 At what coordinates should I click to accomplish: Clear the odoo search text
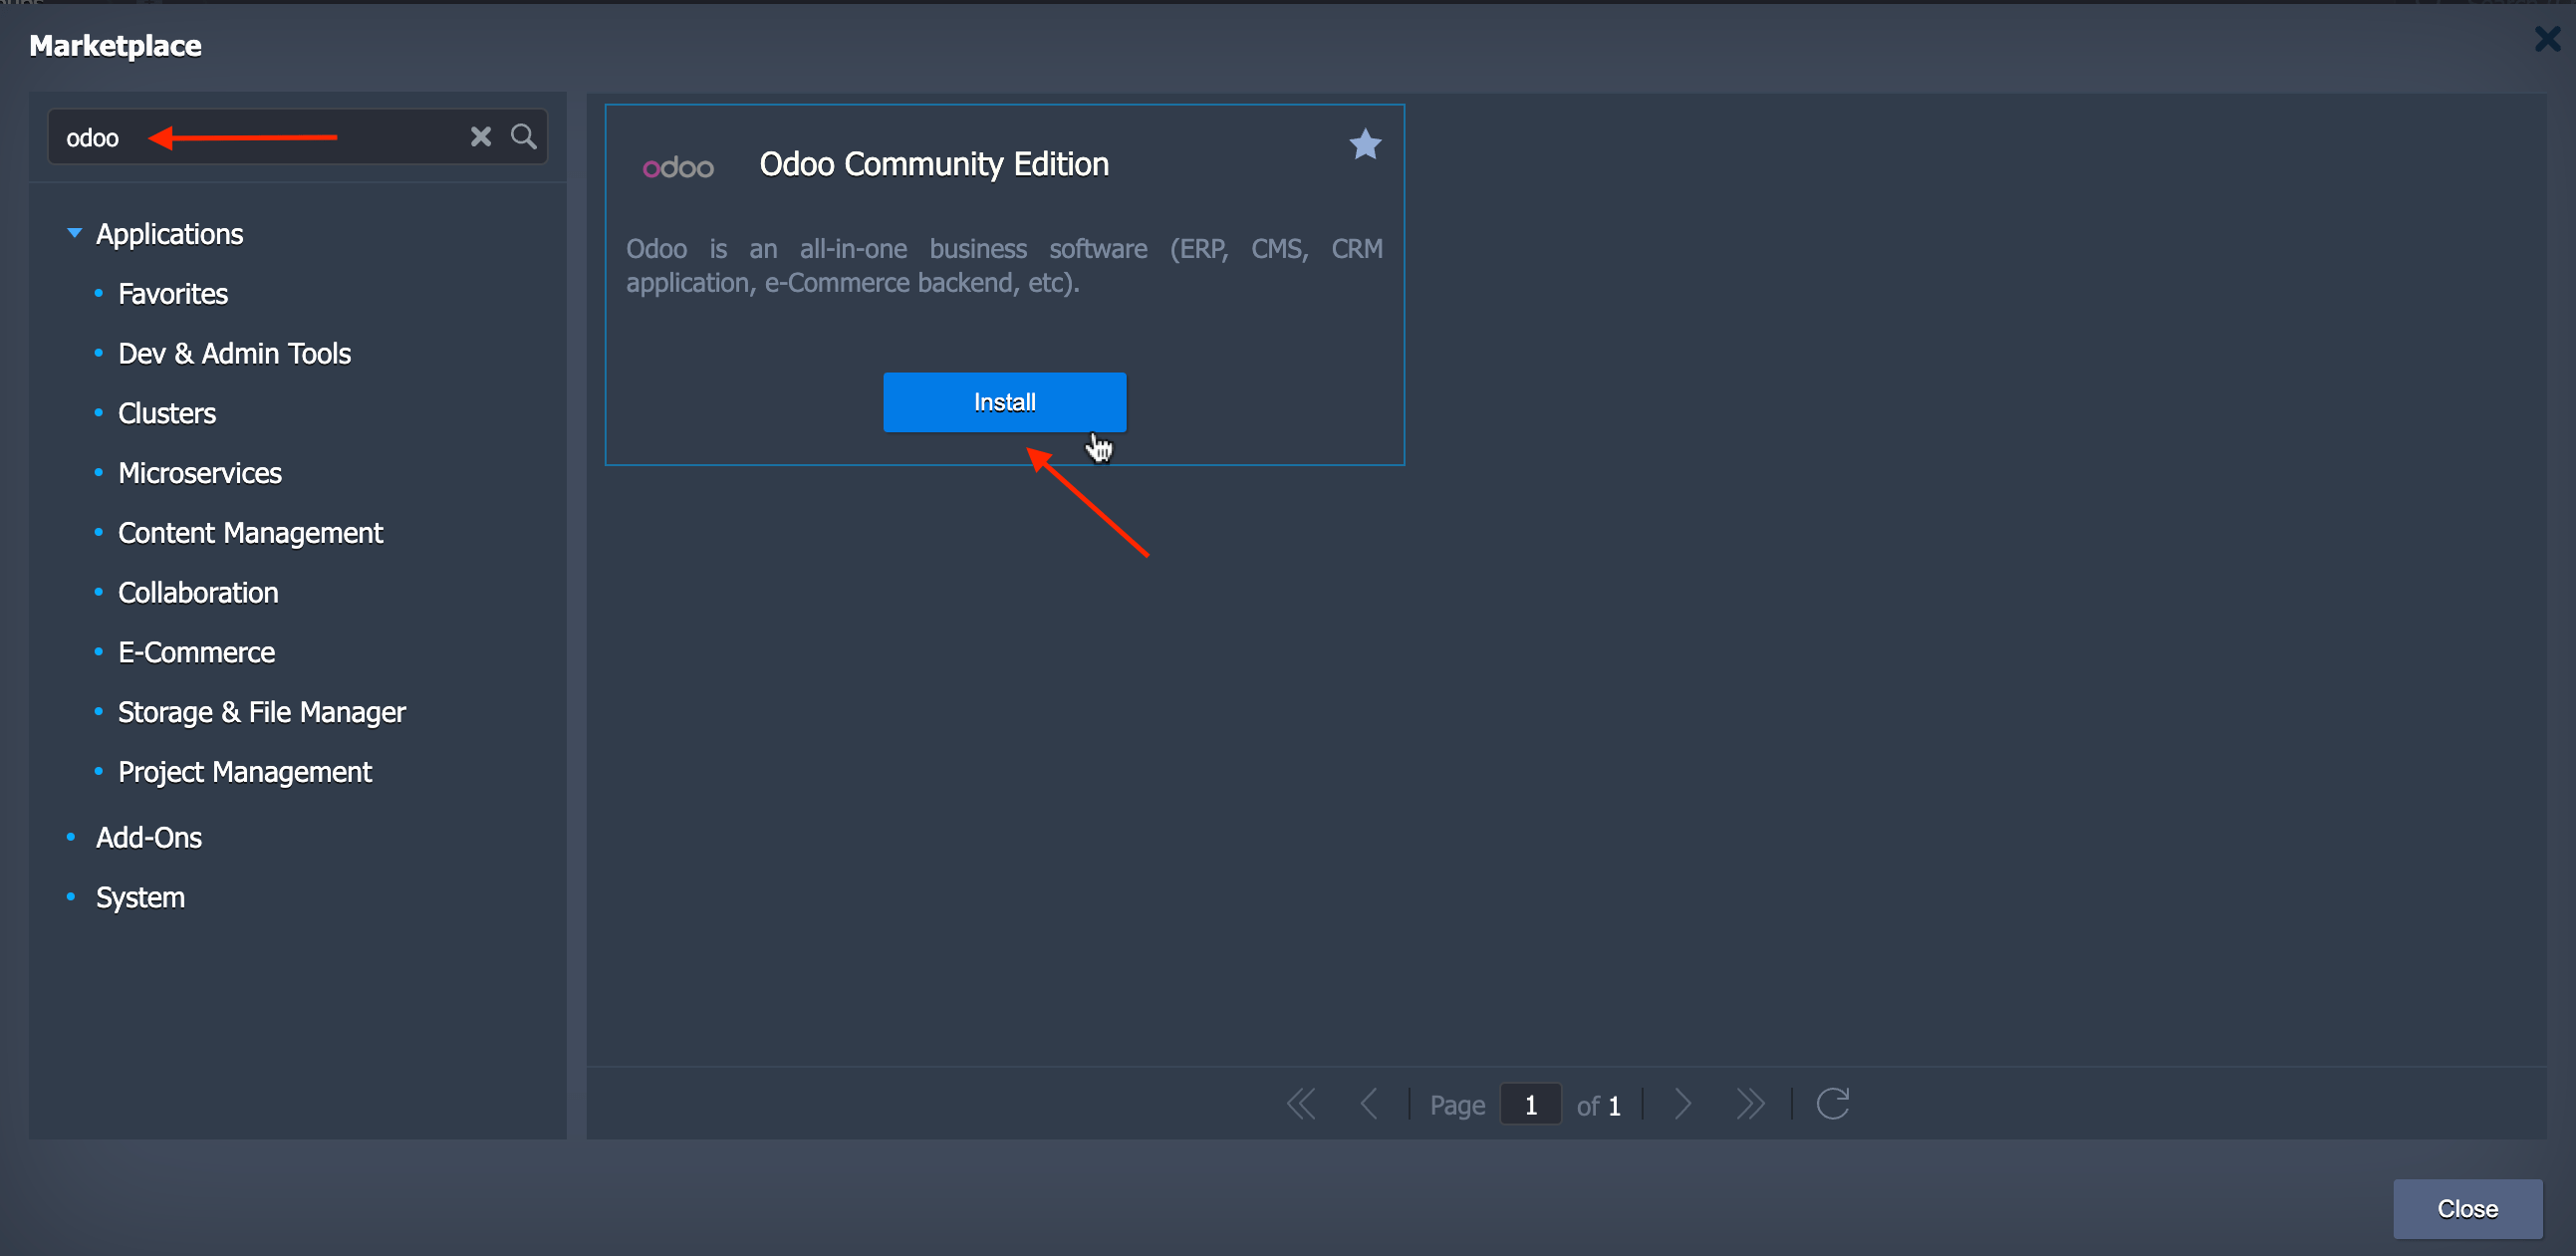pos(481,136)
